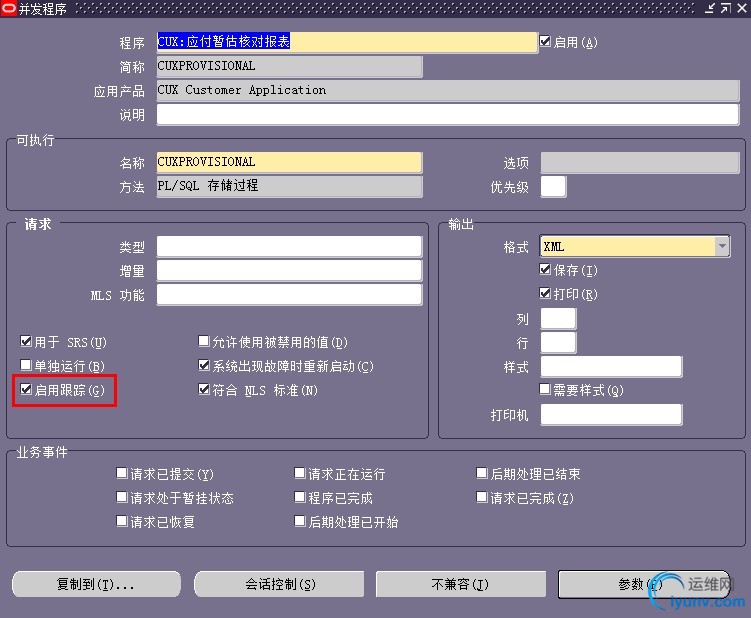The width and height of the screenshot is (751, 618).
Task: Click the request 类型 field
Action: click(x=289, y=246)
